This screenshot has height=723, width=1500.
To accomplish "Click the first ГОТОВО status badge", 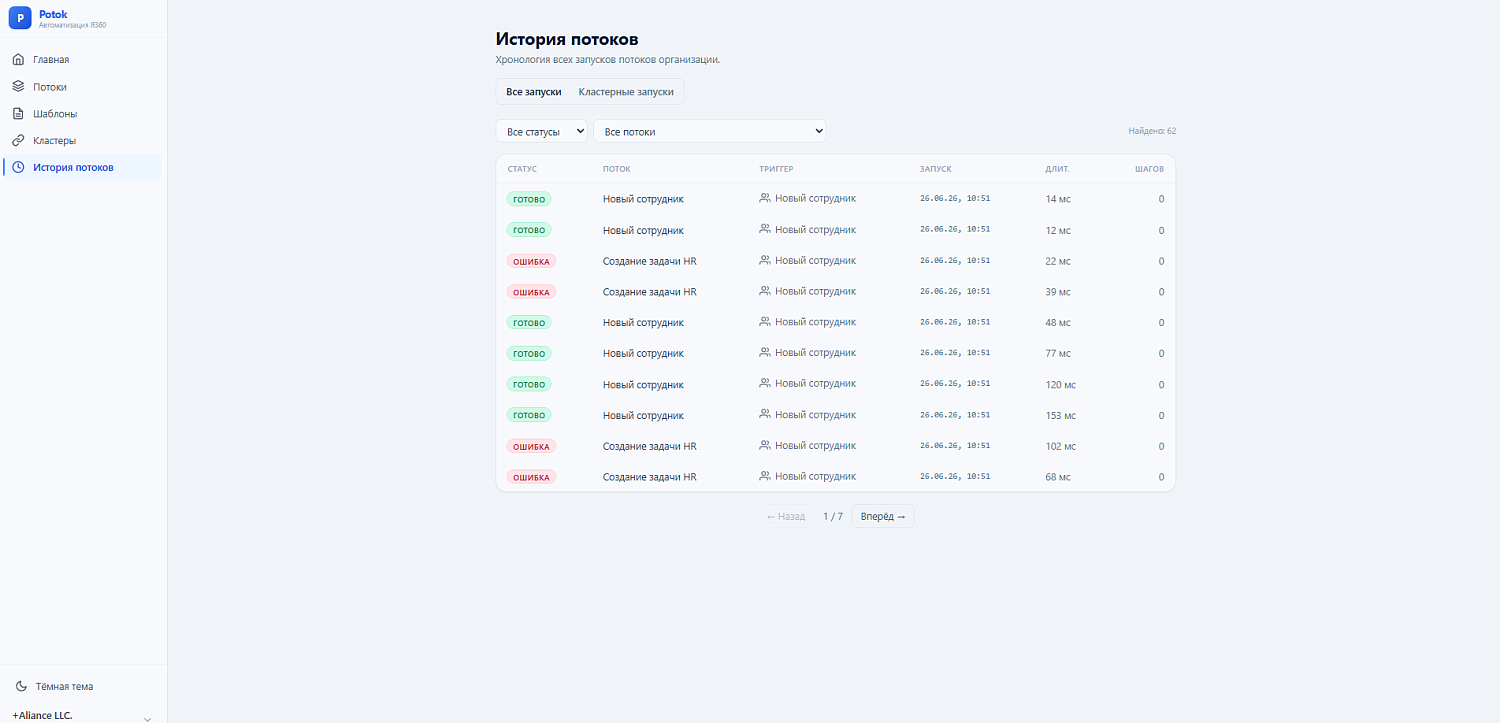I will pos(529,199).
